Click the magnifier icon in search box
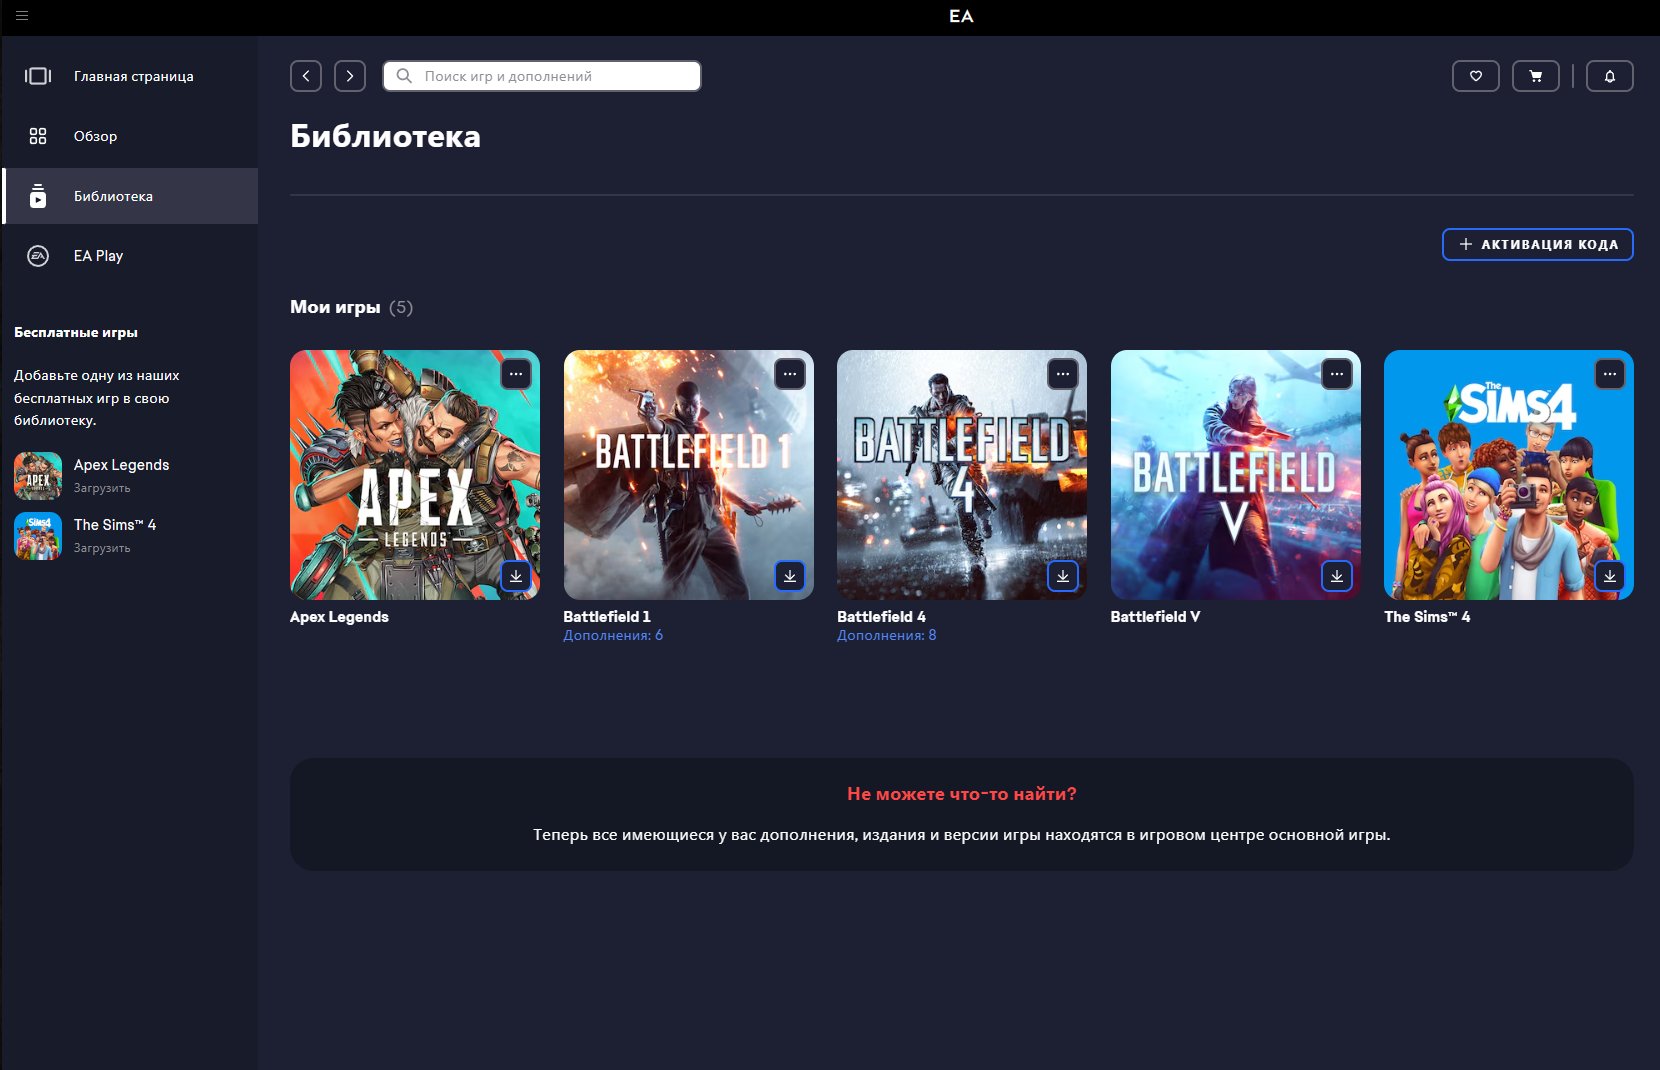 [x=404, y=76]
